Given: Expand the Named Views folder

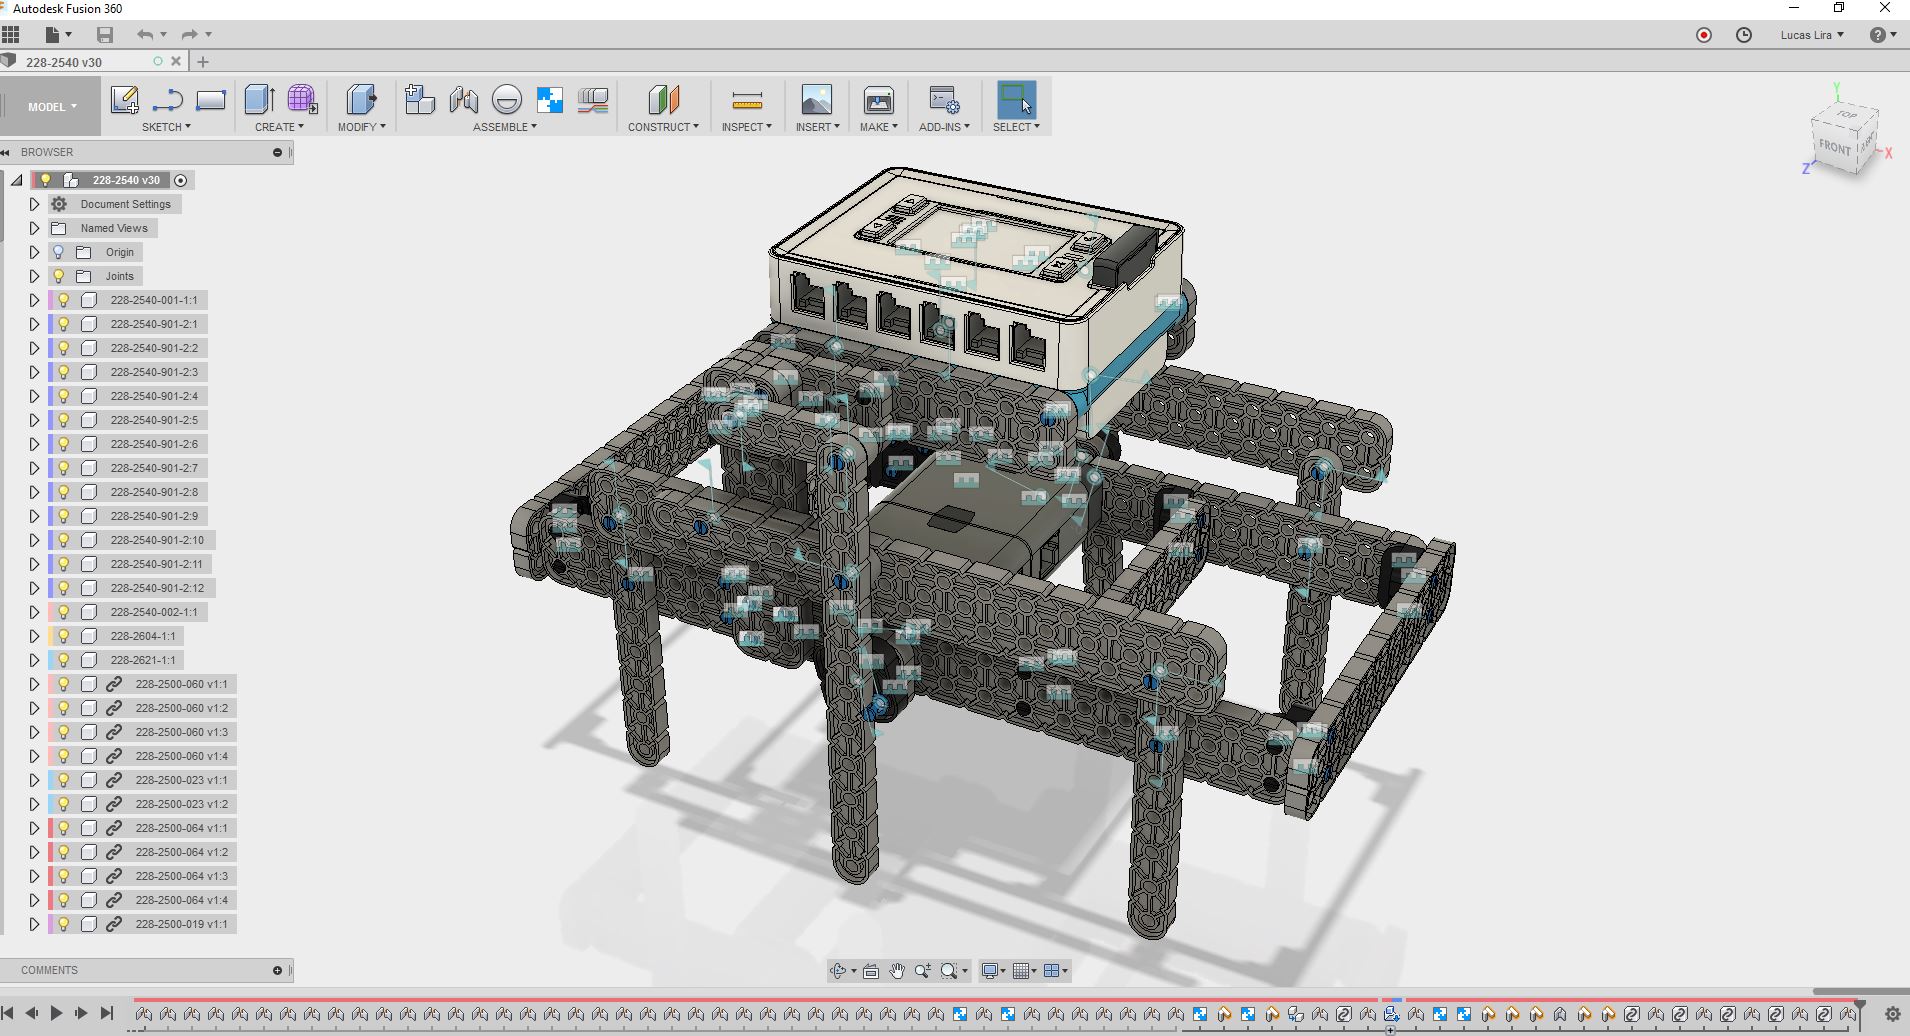Looking at the screenshot, I should (33, 227).
